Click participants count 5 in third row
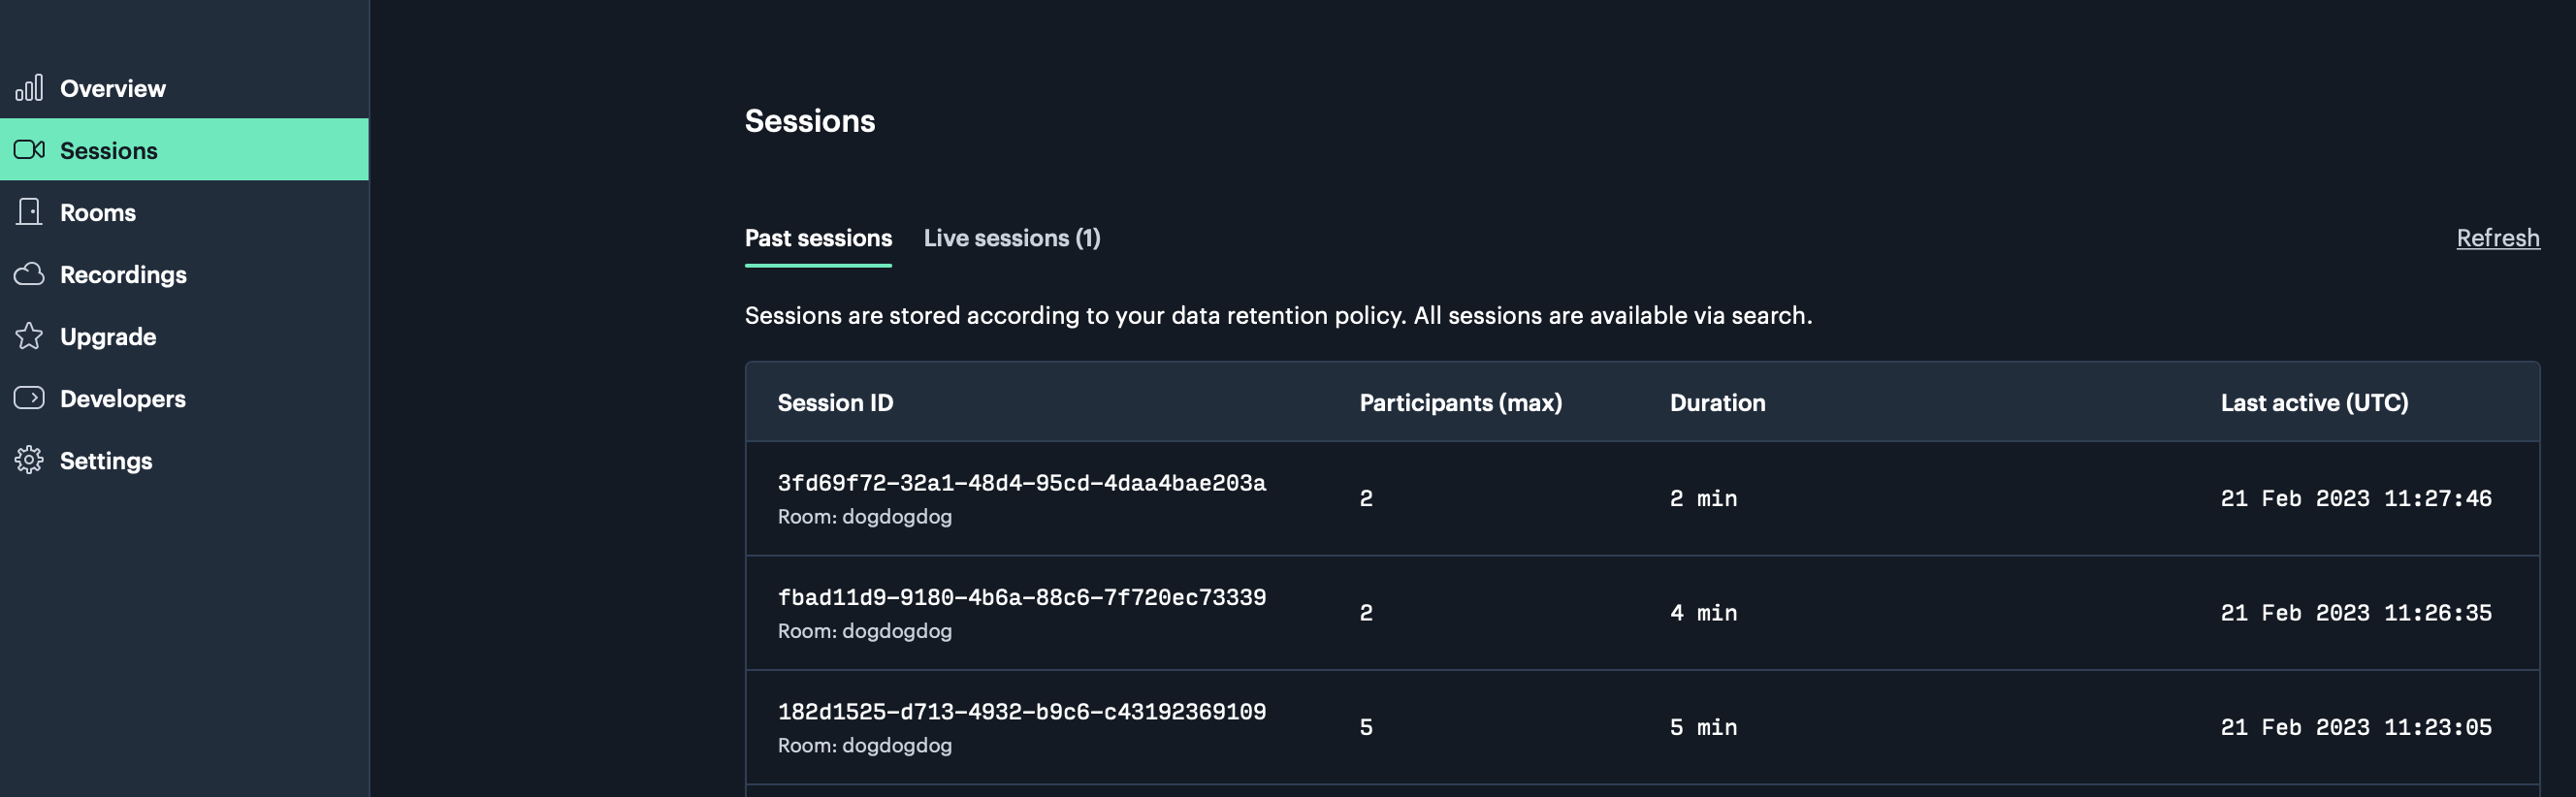Screen dimensions: 2576x797 (x=1366, y=727)
